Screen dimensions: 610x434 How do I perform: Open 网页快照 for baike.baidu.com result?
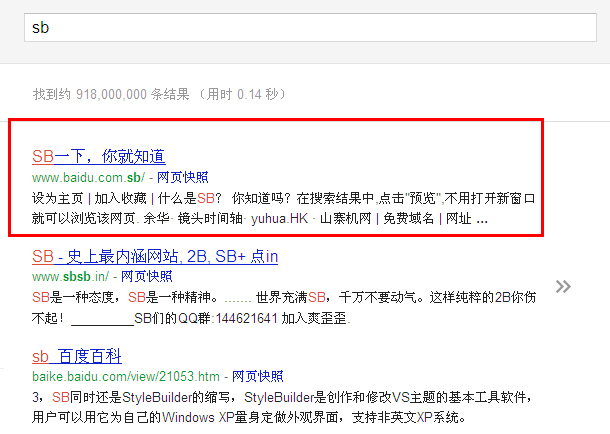pyautogui.click(x=258, y=376)
